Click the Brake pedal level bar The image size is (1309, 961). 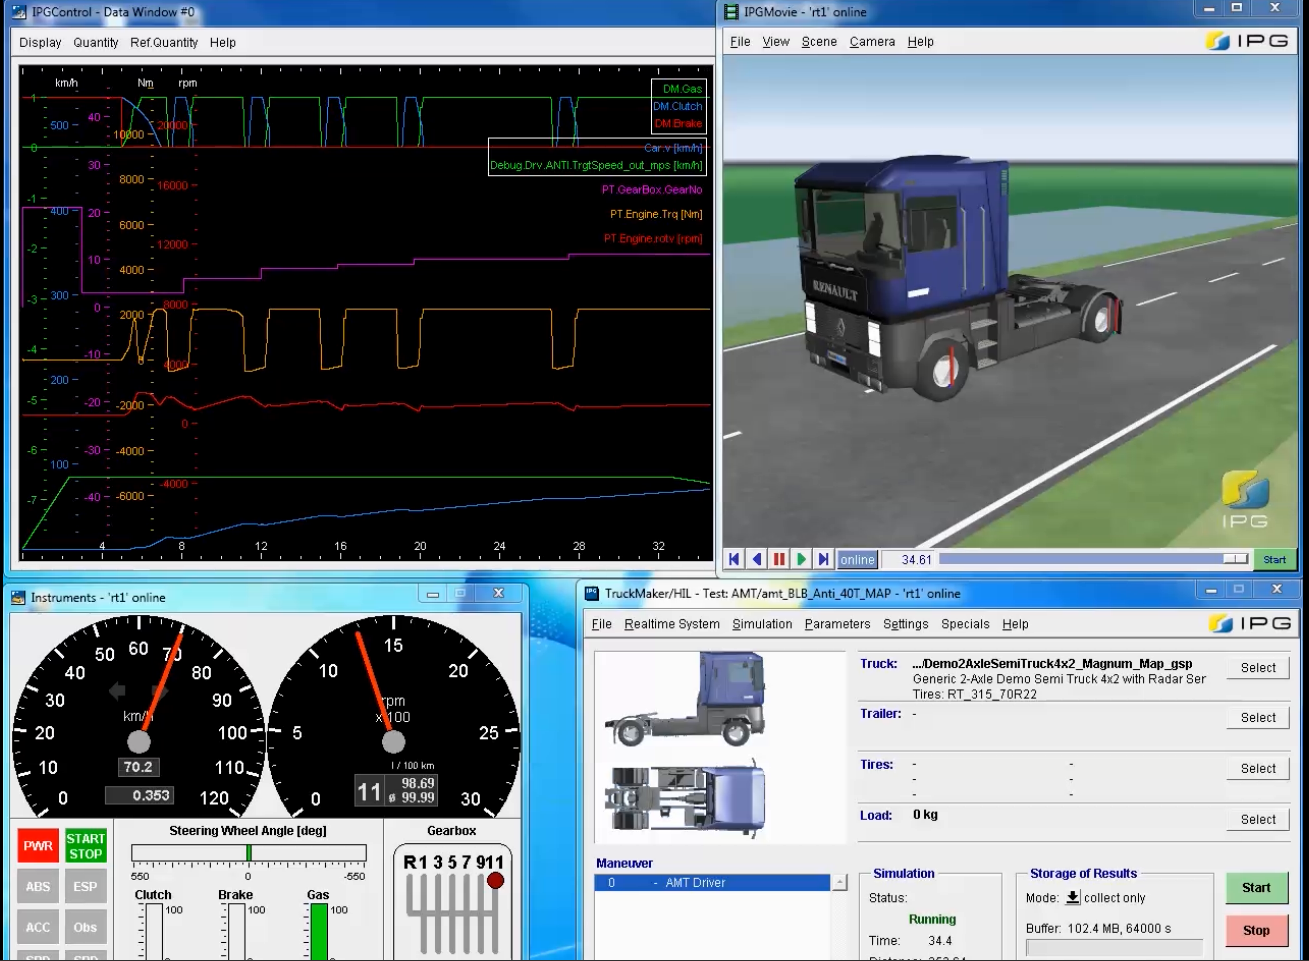point(237,931)
